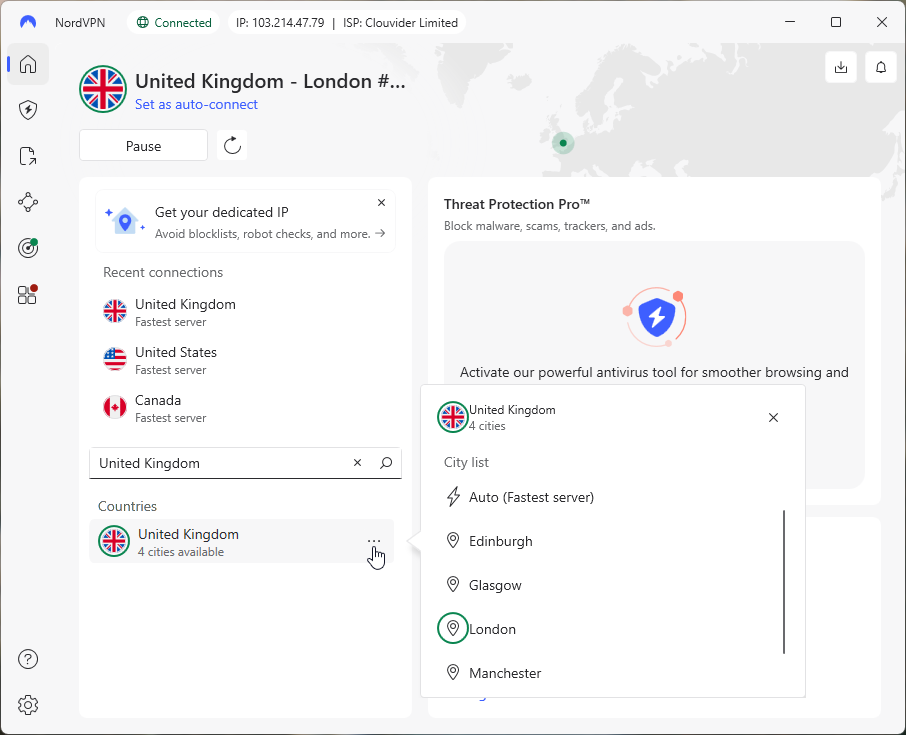The image size is (906, 735).
Task: Click Set as auto-connect link
Action: 196,105
